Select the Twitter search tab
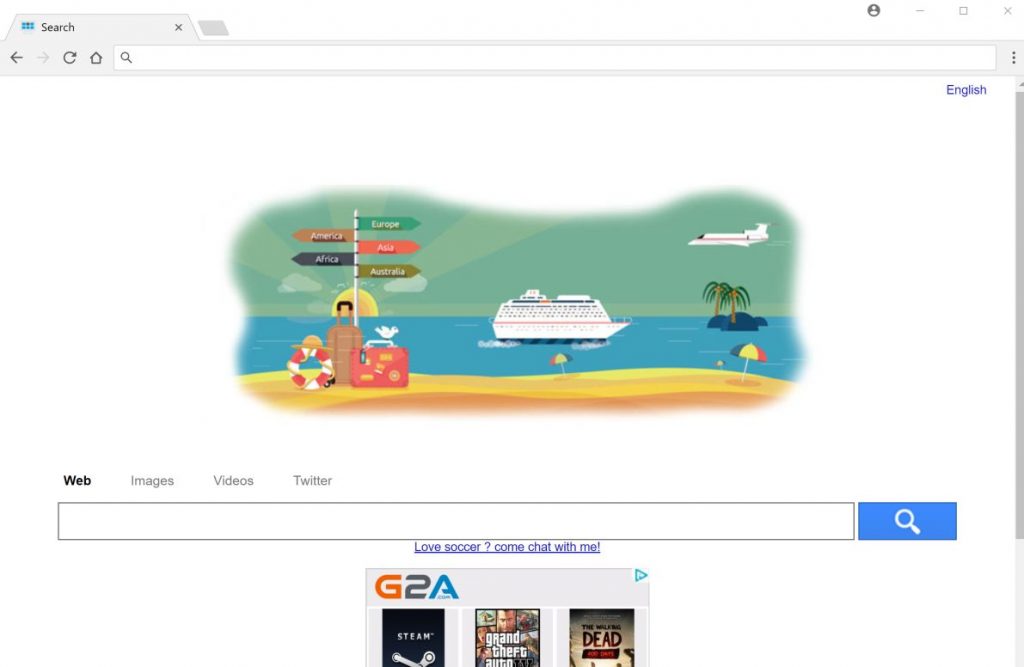This screenshot has height=667, width=1024. (312, 480)
